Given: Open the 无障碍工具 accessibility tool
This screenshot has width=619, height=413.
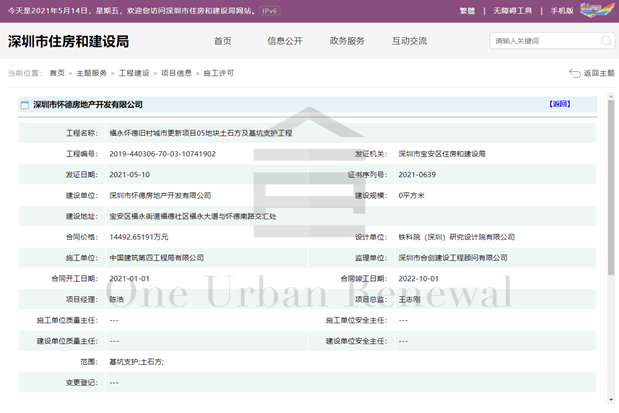Looking at the screenshot, I should point(512,11).
